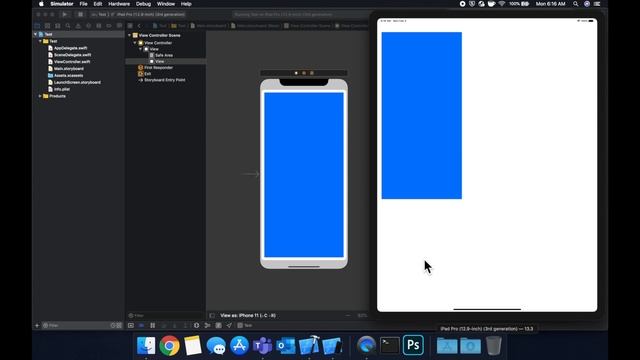Open the Hardware menu
Screen dimensions: 640x360
click(x=119, y=4)
